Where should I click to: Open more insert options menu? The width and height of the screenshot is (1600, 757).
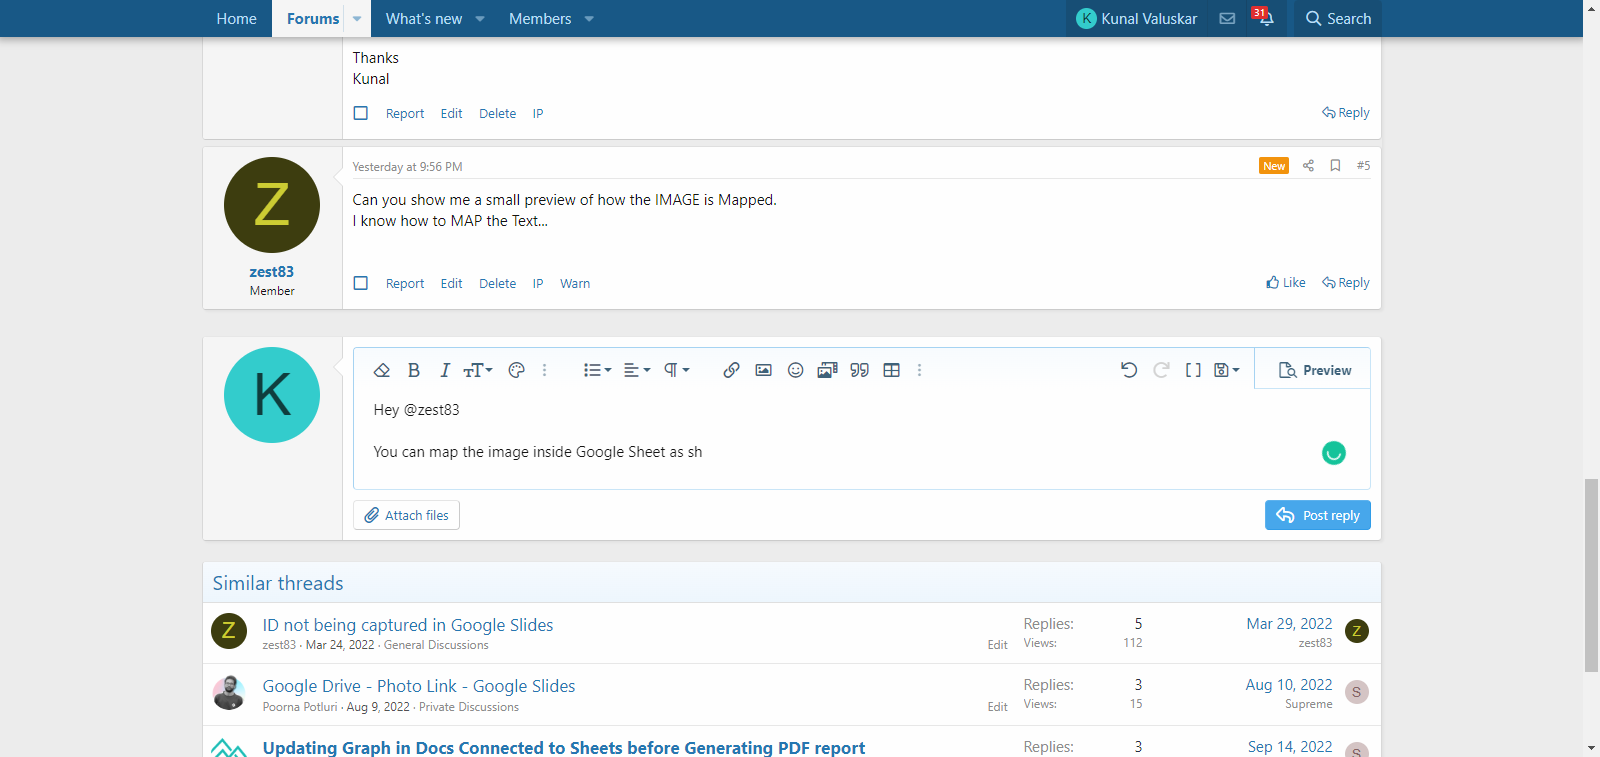919,370
